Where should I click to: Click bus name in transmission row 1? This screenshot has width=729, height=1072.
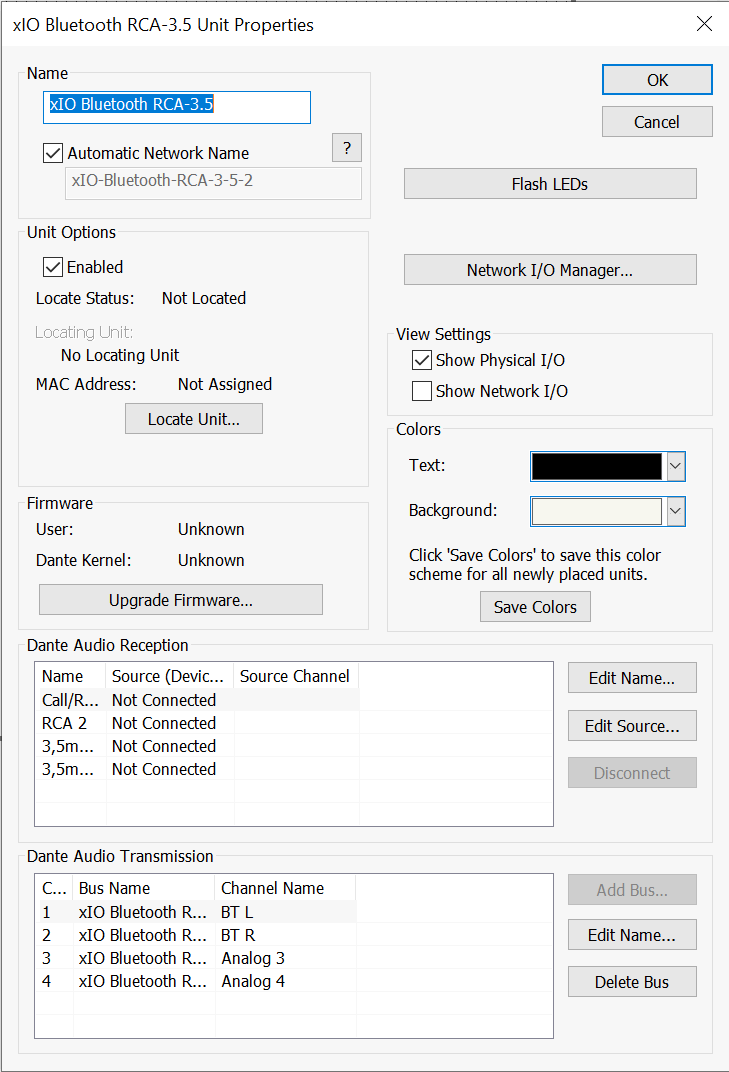point(142,912)
